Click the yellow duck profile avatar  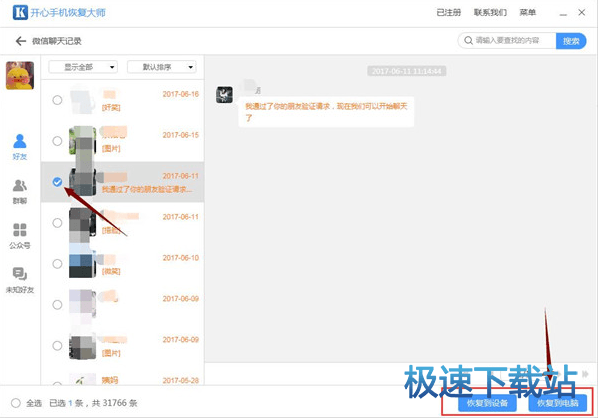coord(20,75)
